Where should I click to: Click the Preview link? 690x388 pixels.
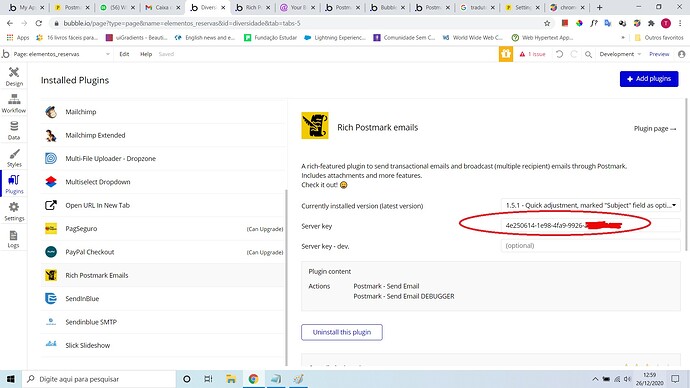[659, 54]
